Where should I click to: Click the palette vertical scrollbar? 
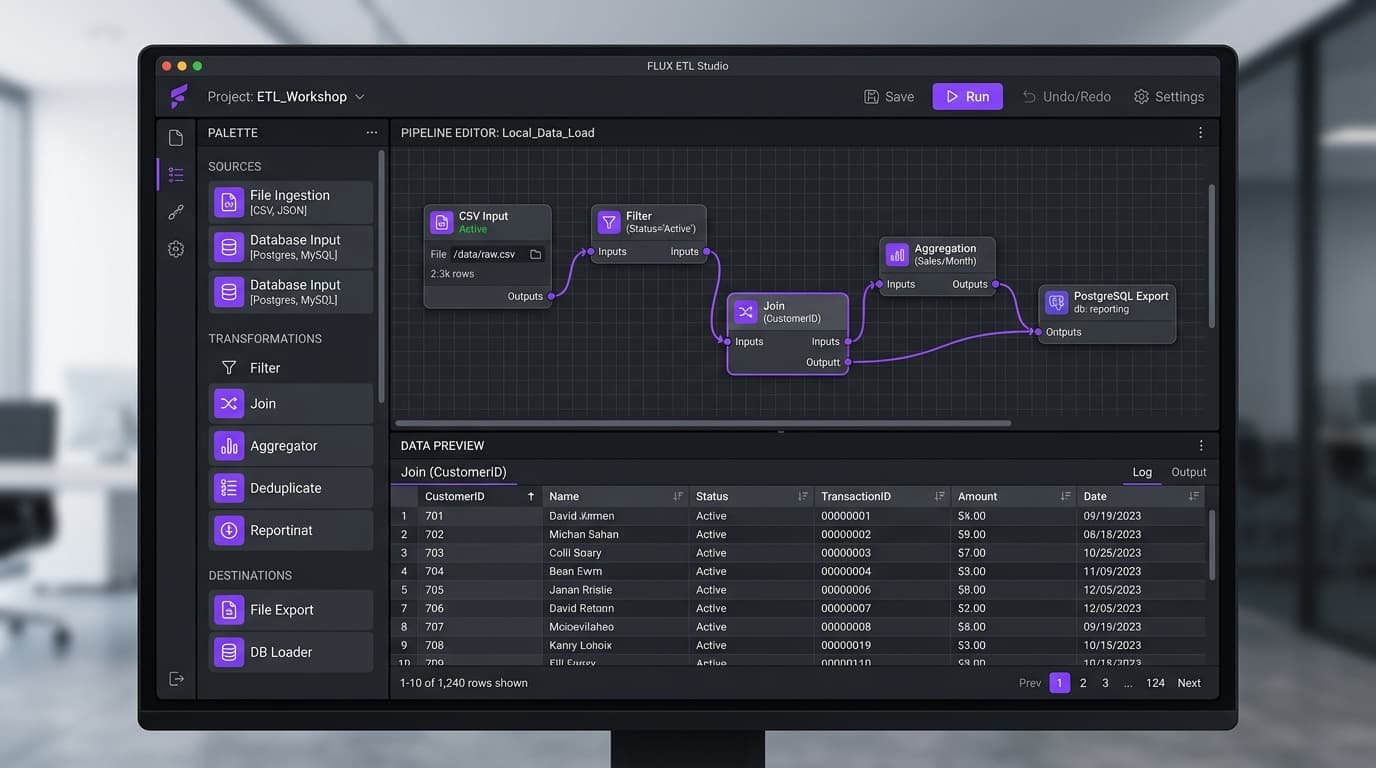[381, 276]
